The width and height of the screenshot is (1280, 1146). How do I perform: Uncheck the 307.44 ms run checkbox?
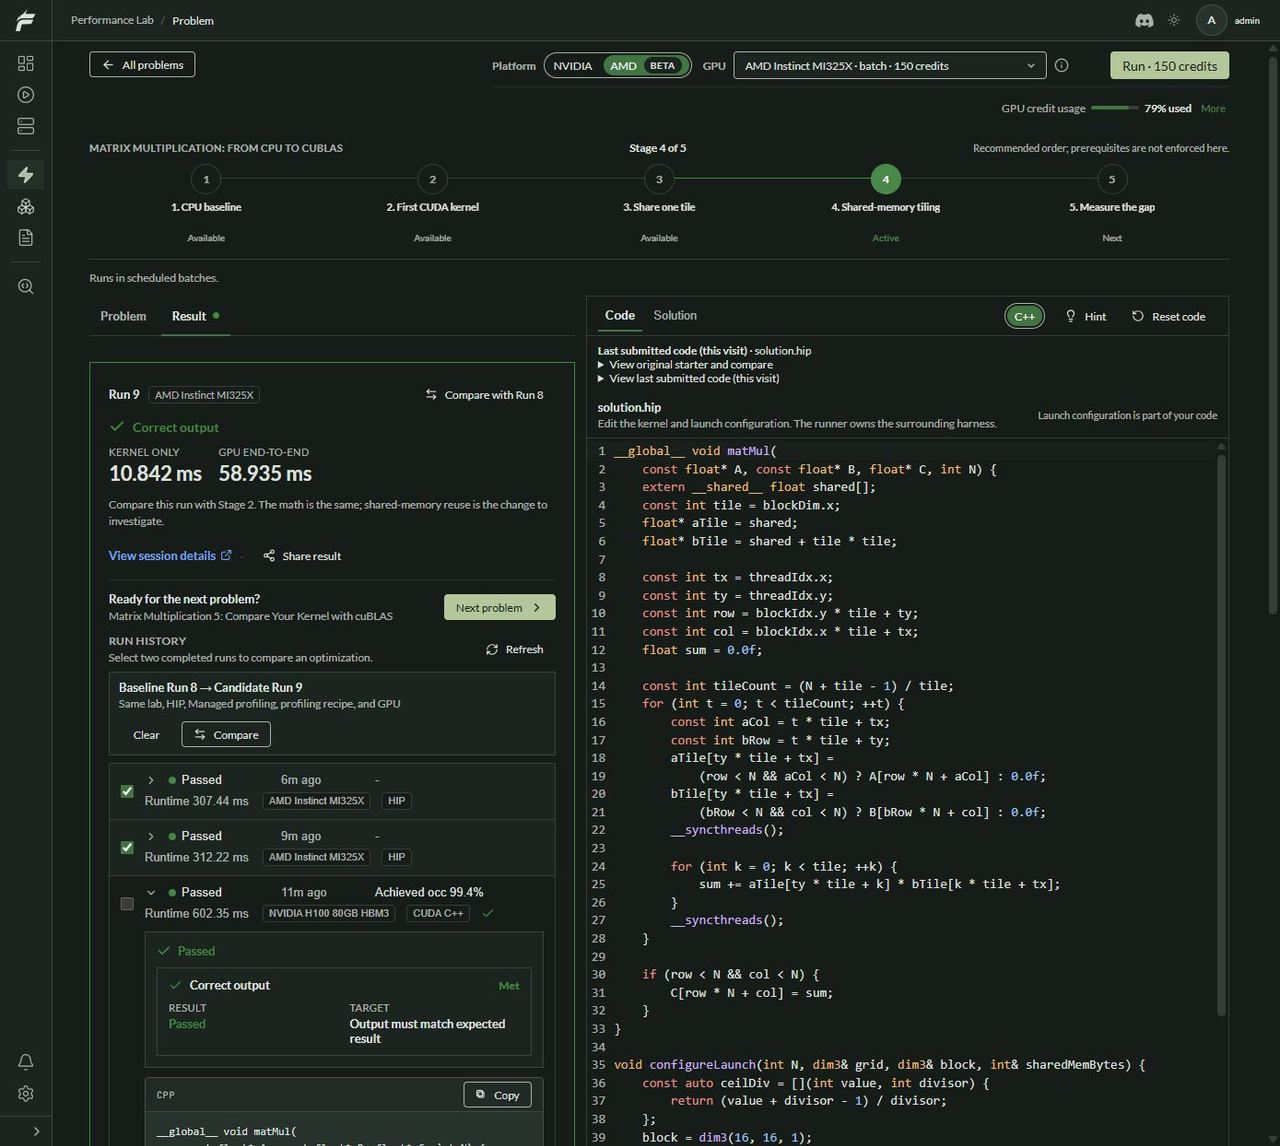point(127,791)
